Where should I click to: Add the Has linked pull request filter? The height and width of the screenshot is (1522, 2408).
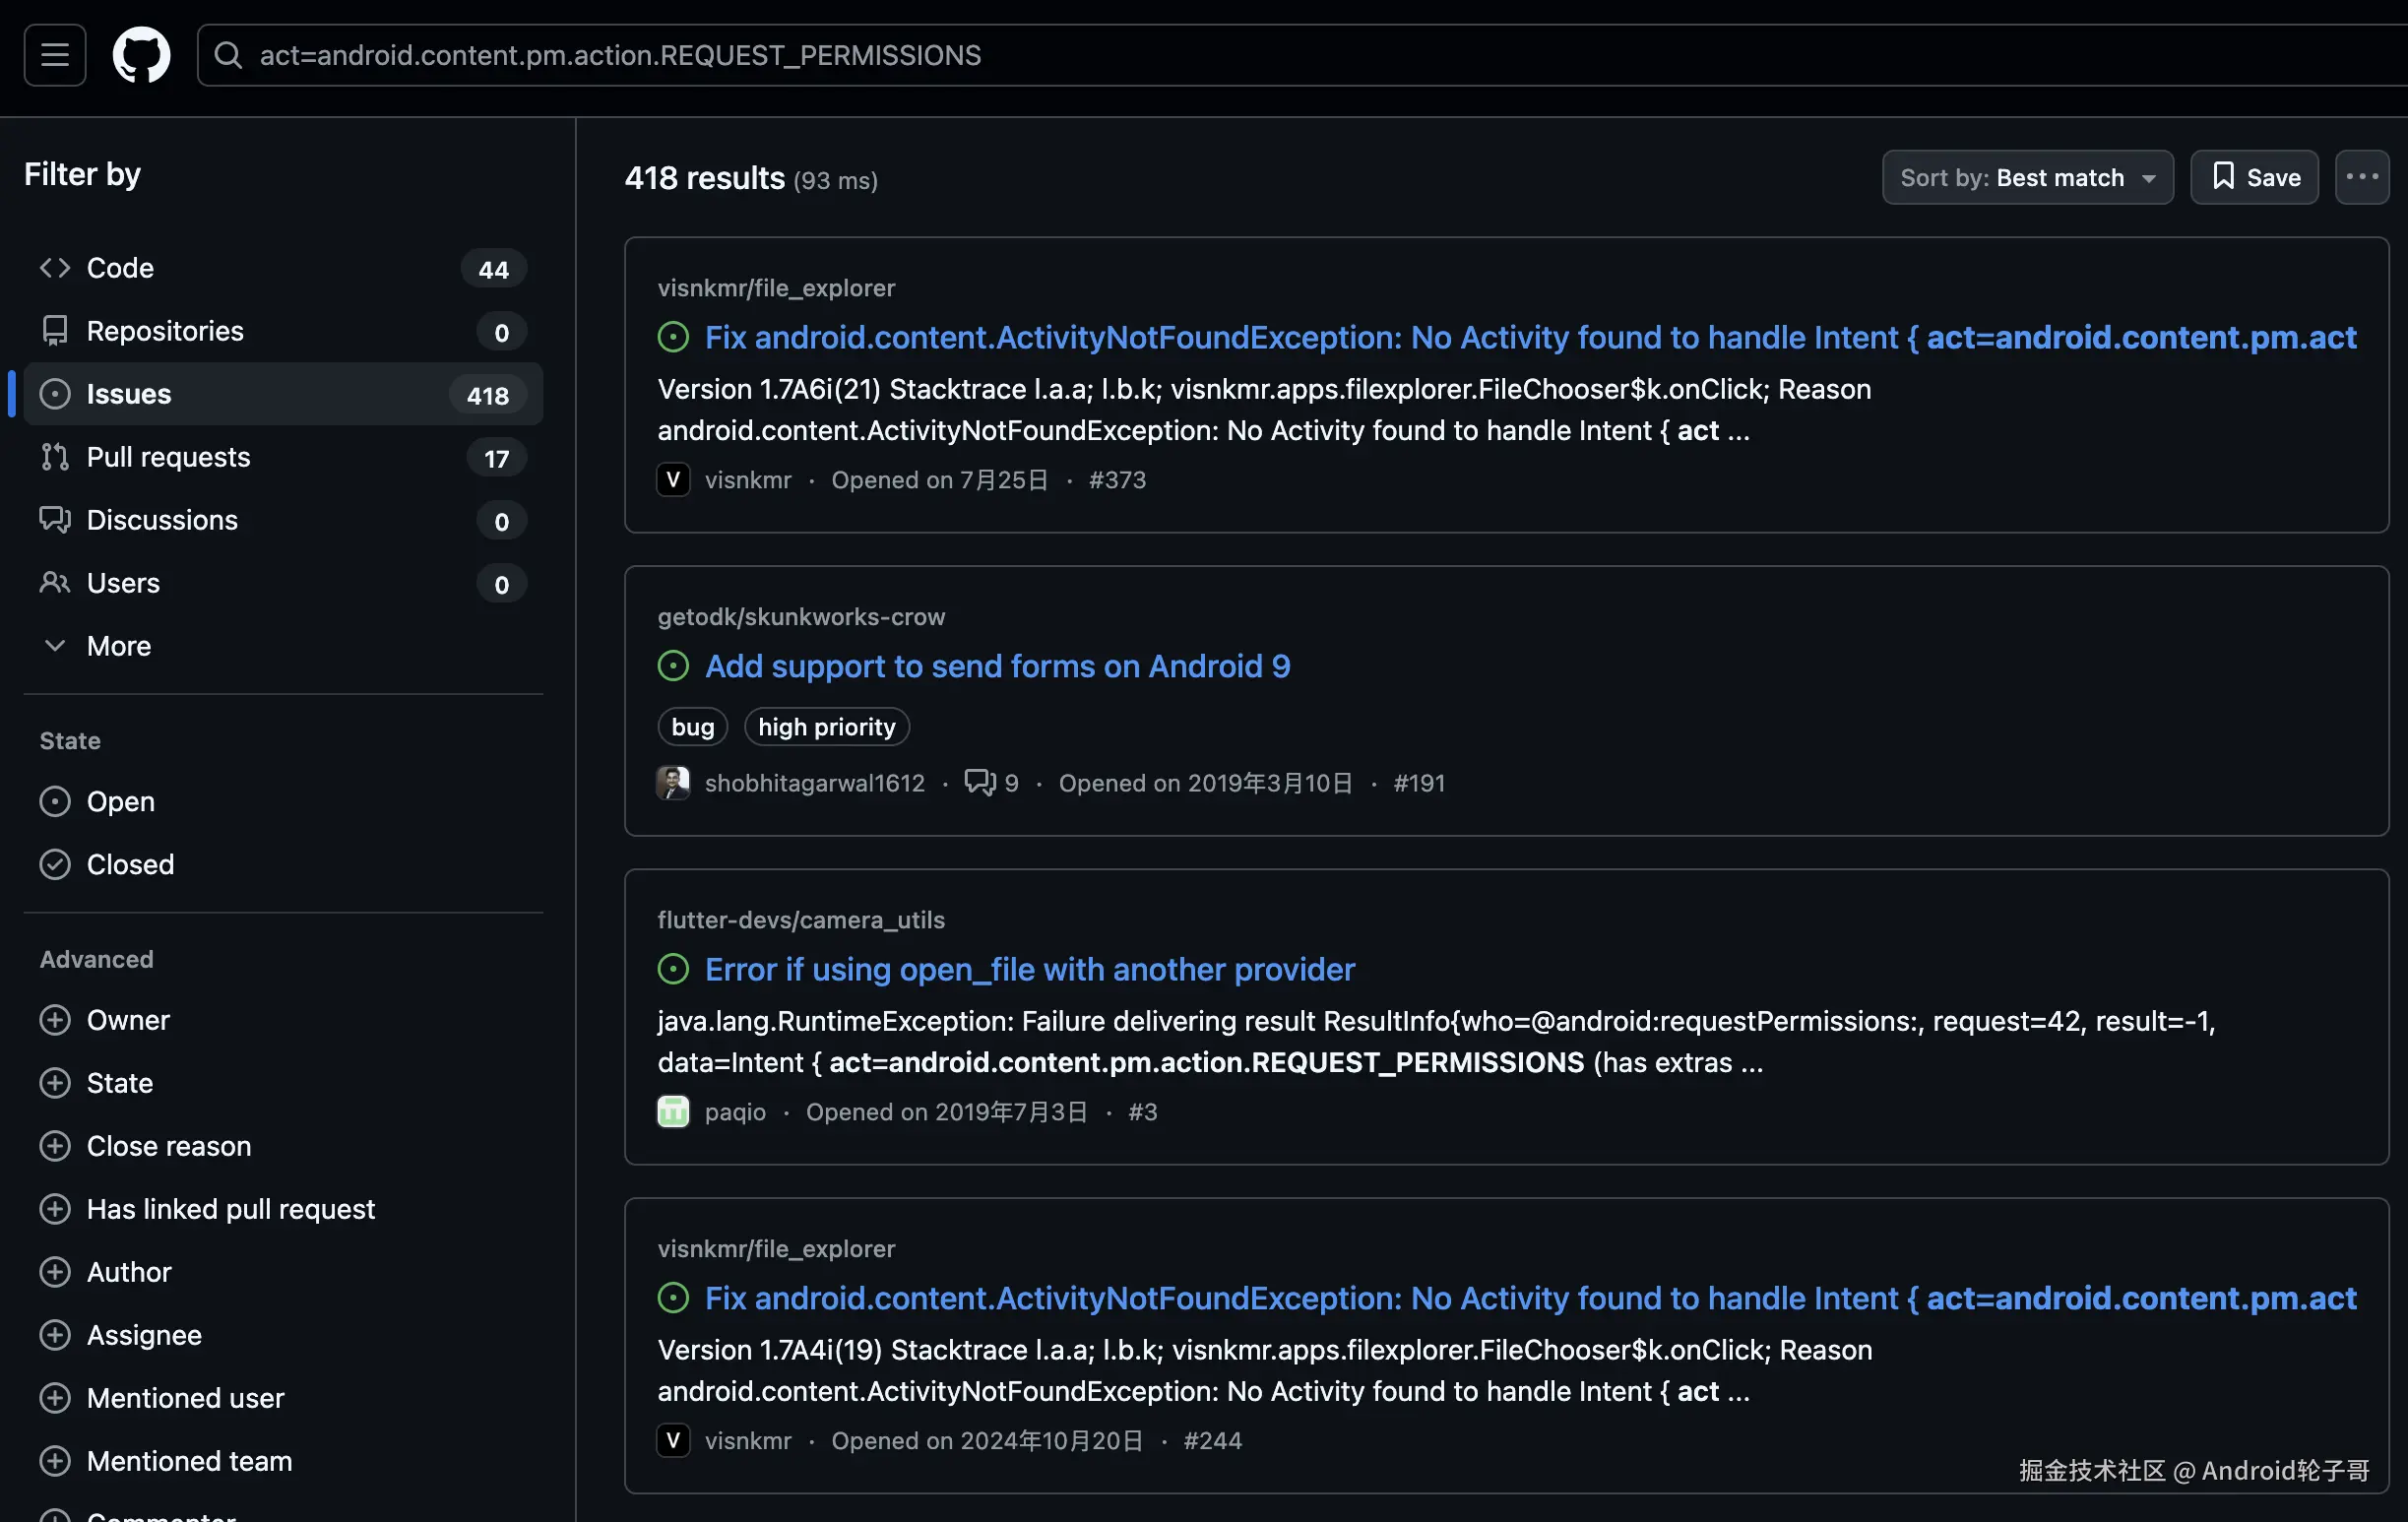pos(230,1209)
